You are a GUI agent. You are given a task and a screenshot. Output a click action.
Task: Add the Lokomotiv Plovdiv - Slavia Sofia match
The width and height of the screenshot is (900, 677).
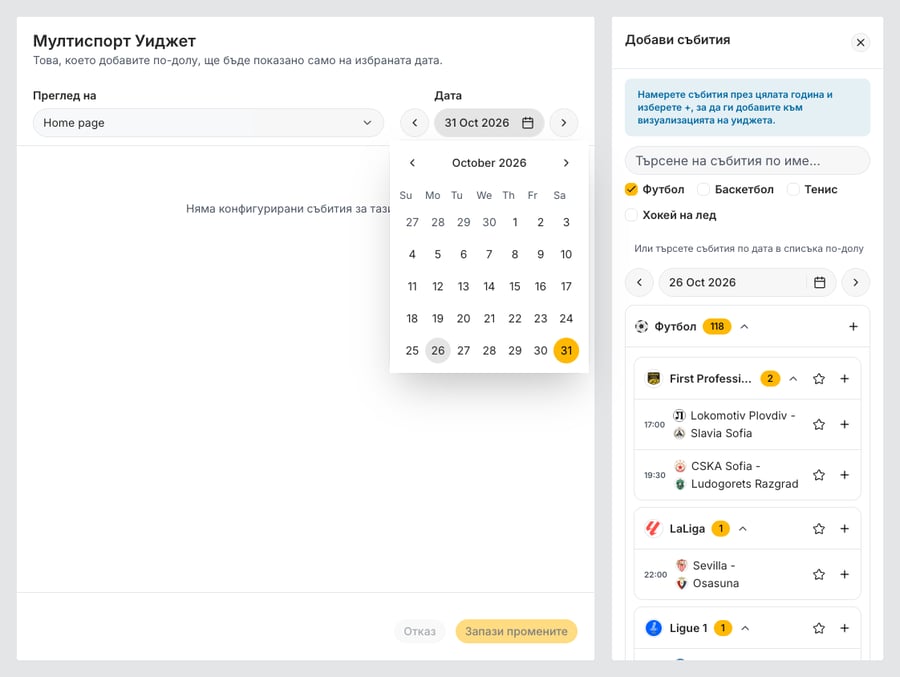coord(844,425)
